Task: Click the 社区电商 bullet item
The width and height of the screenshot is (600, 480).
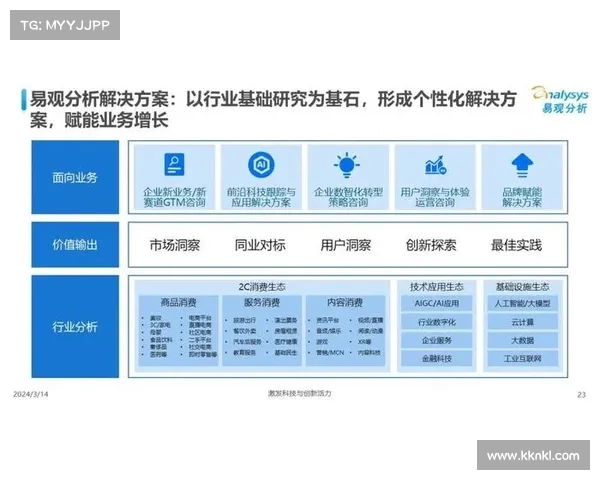Action: 200,332
